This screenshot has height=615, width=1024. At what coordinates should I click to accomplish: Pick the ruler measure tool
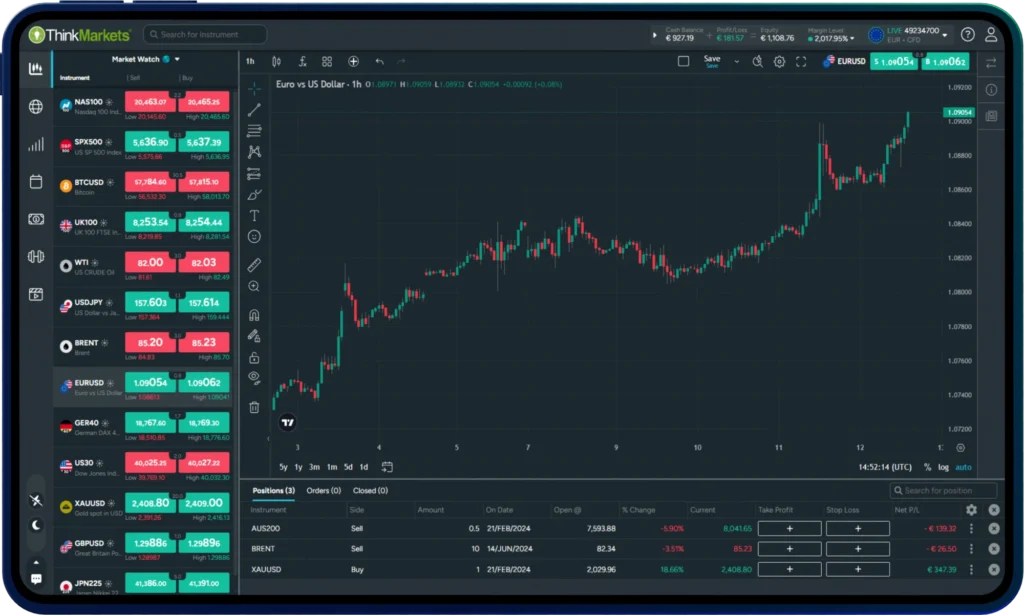point(254,265)
